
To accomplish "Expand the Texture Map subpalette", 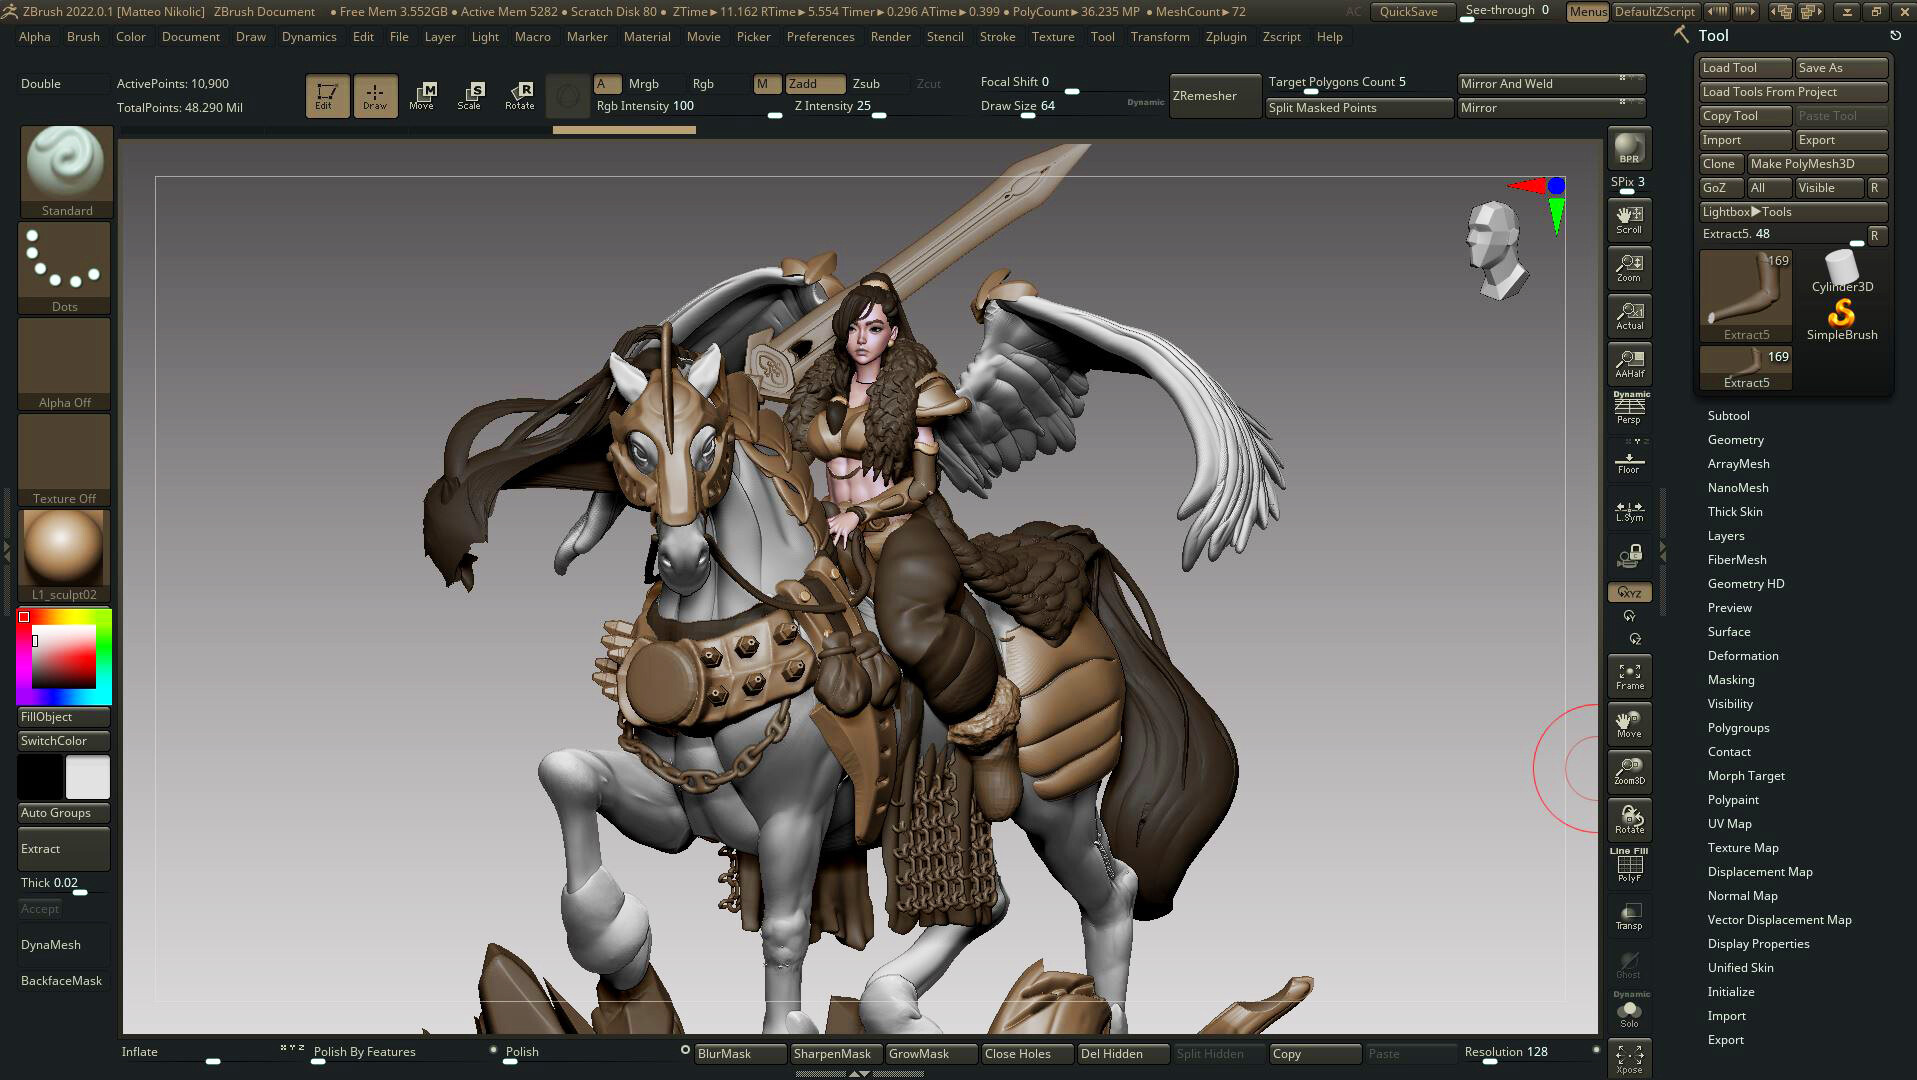I will pos(1743,847).
